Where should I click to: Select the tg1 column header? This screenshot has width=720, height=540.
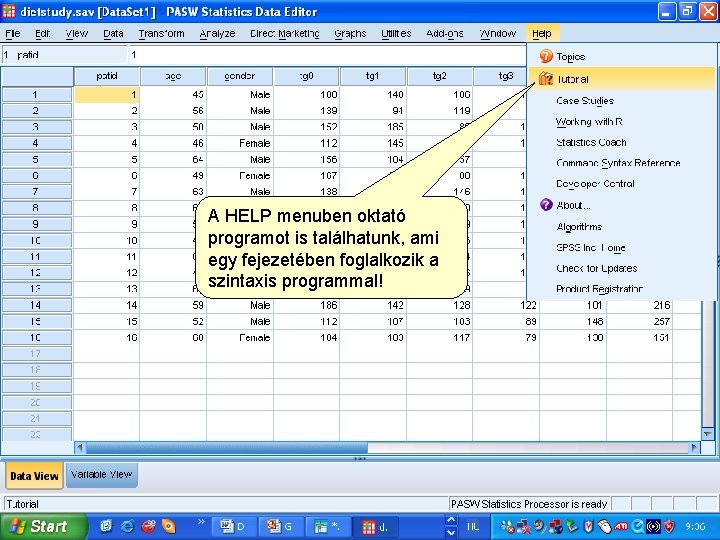coord(373,76)
